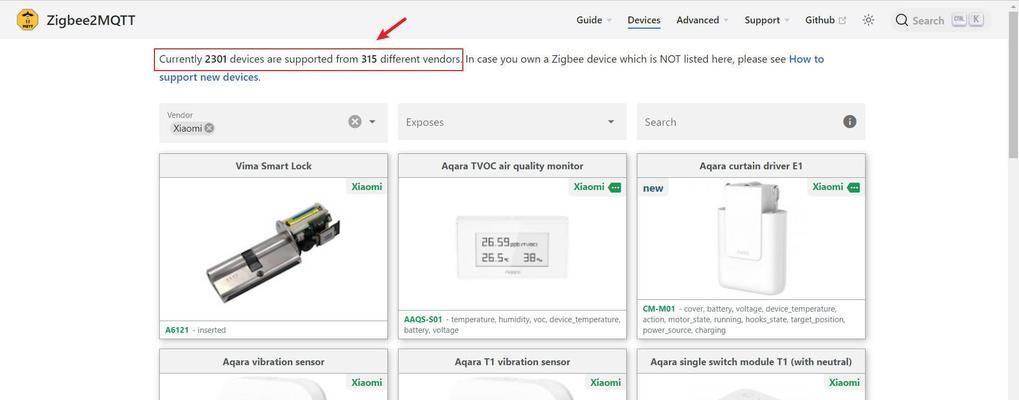Open the A6121 model link

[177, 330]
